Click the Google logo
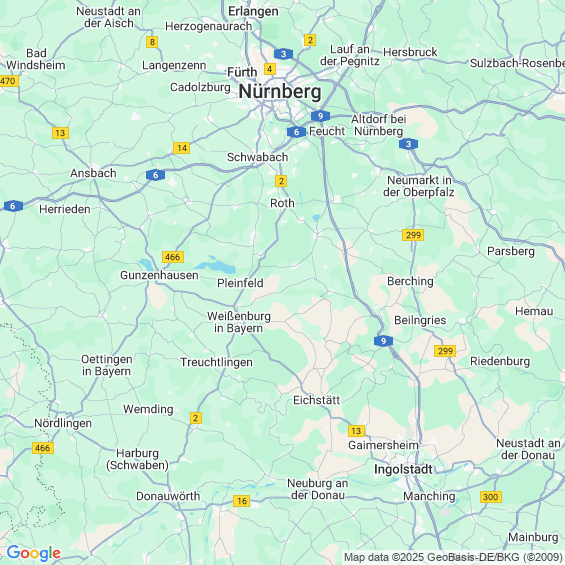This screenshot has height=565, width=565. coord(34,553)
